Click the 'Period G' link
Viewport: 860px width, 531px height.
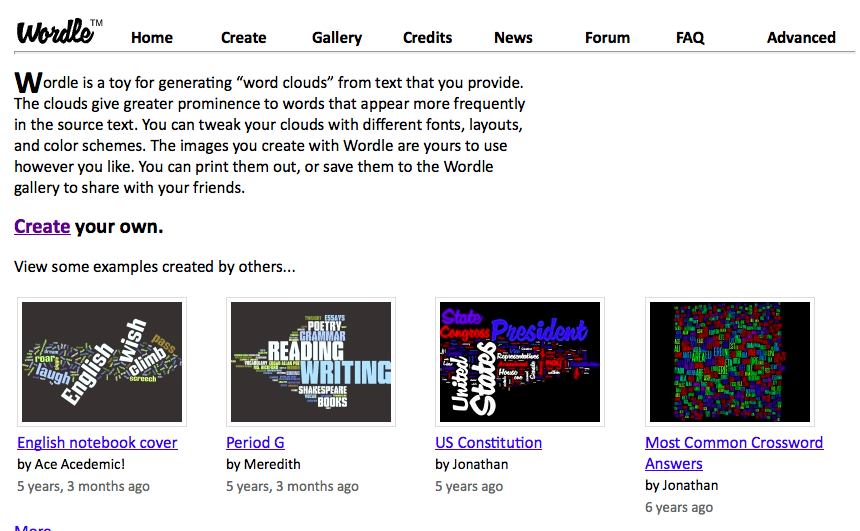(256, 443)
